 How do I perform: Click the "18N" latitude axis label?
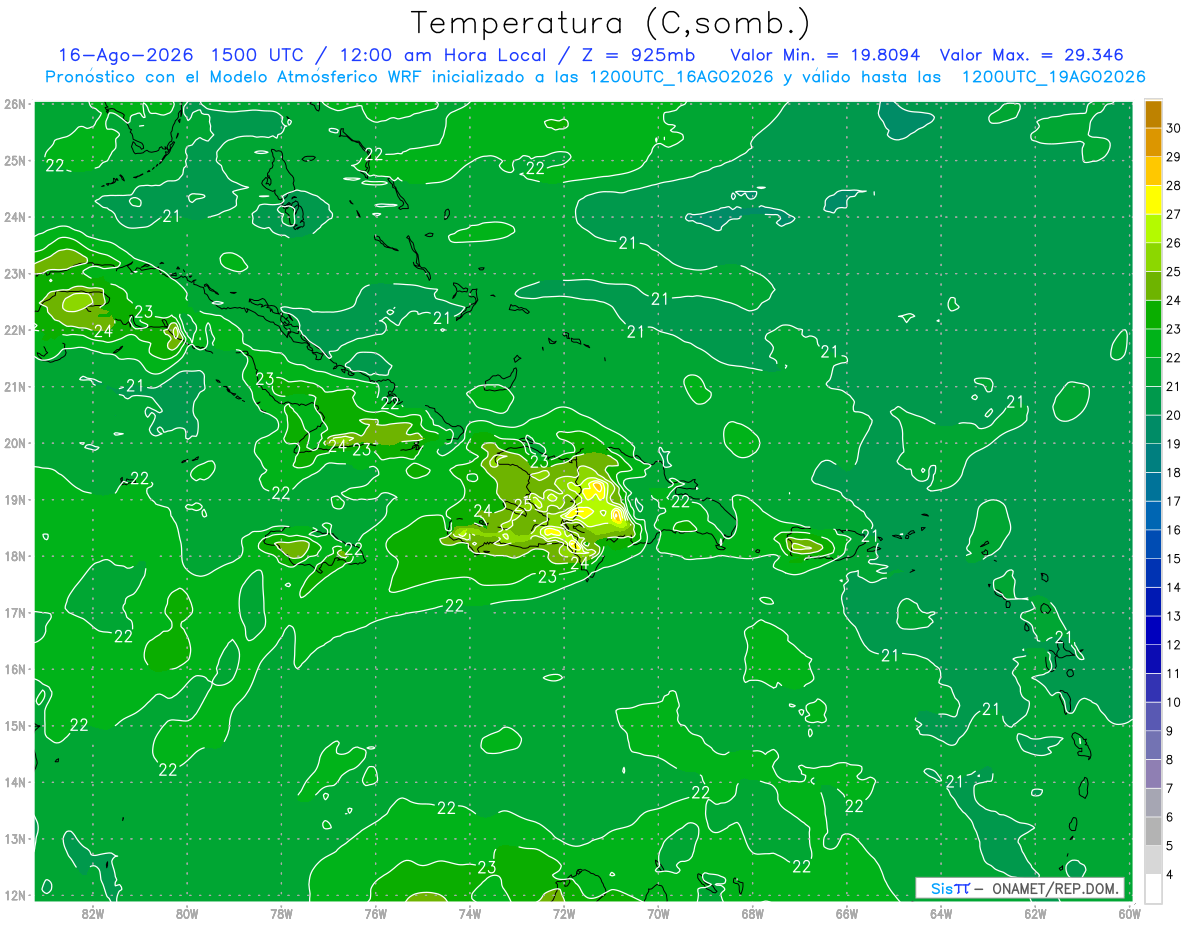[x=14, y=556]
